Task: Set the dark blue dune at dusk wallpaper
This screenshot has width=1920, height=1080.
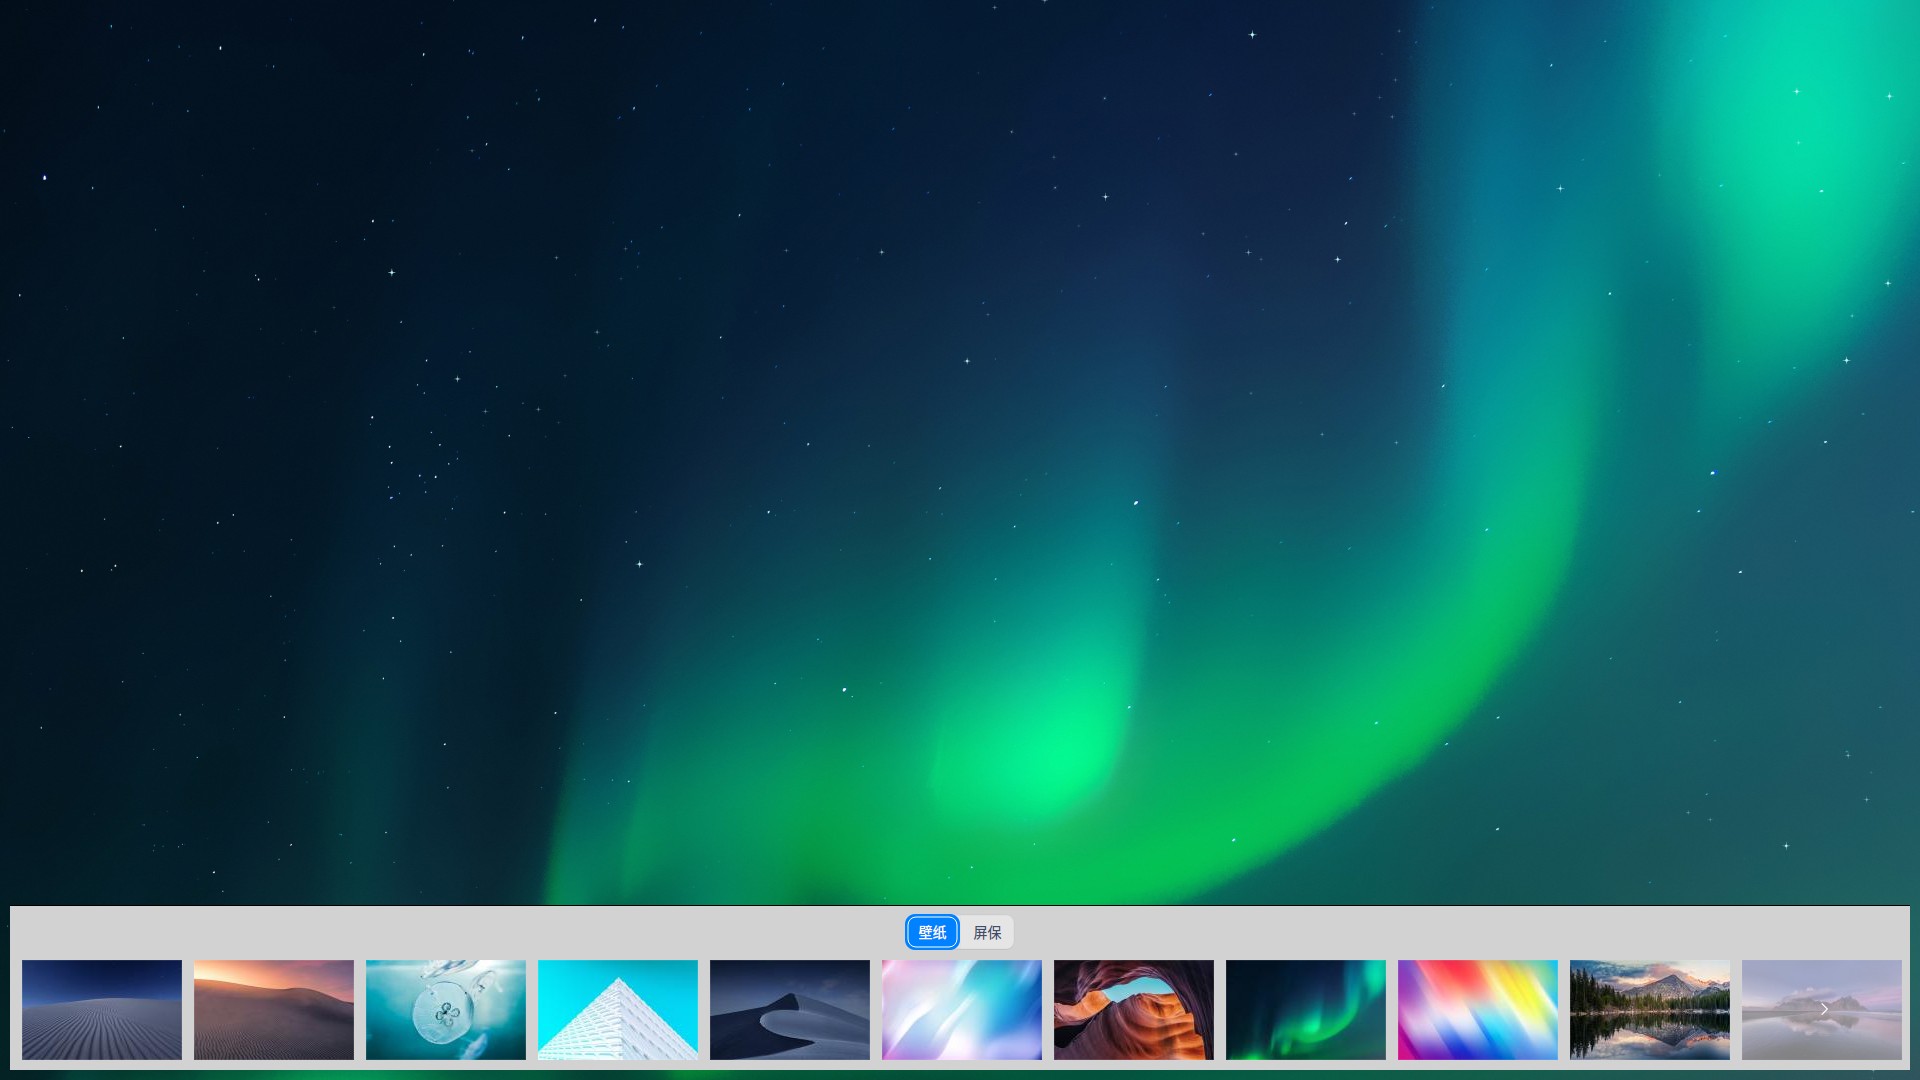Action: 790,1009
